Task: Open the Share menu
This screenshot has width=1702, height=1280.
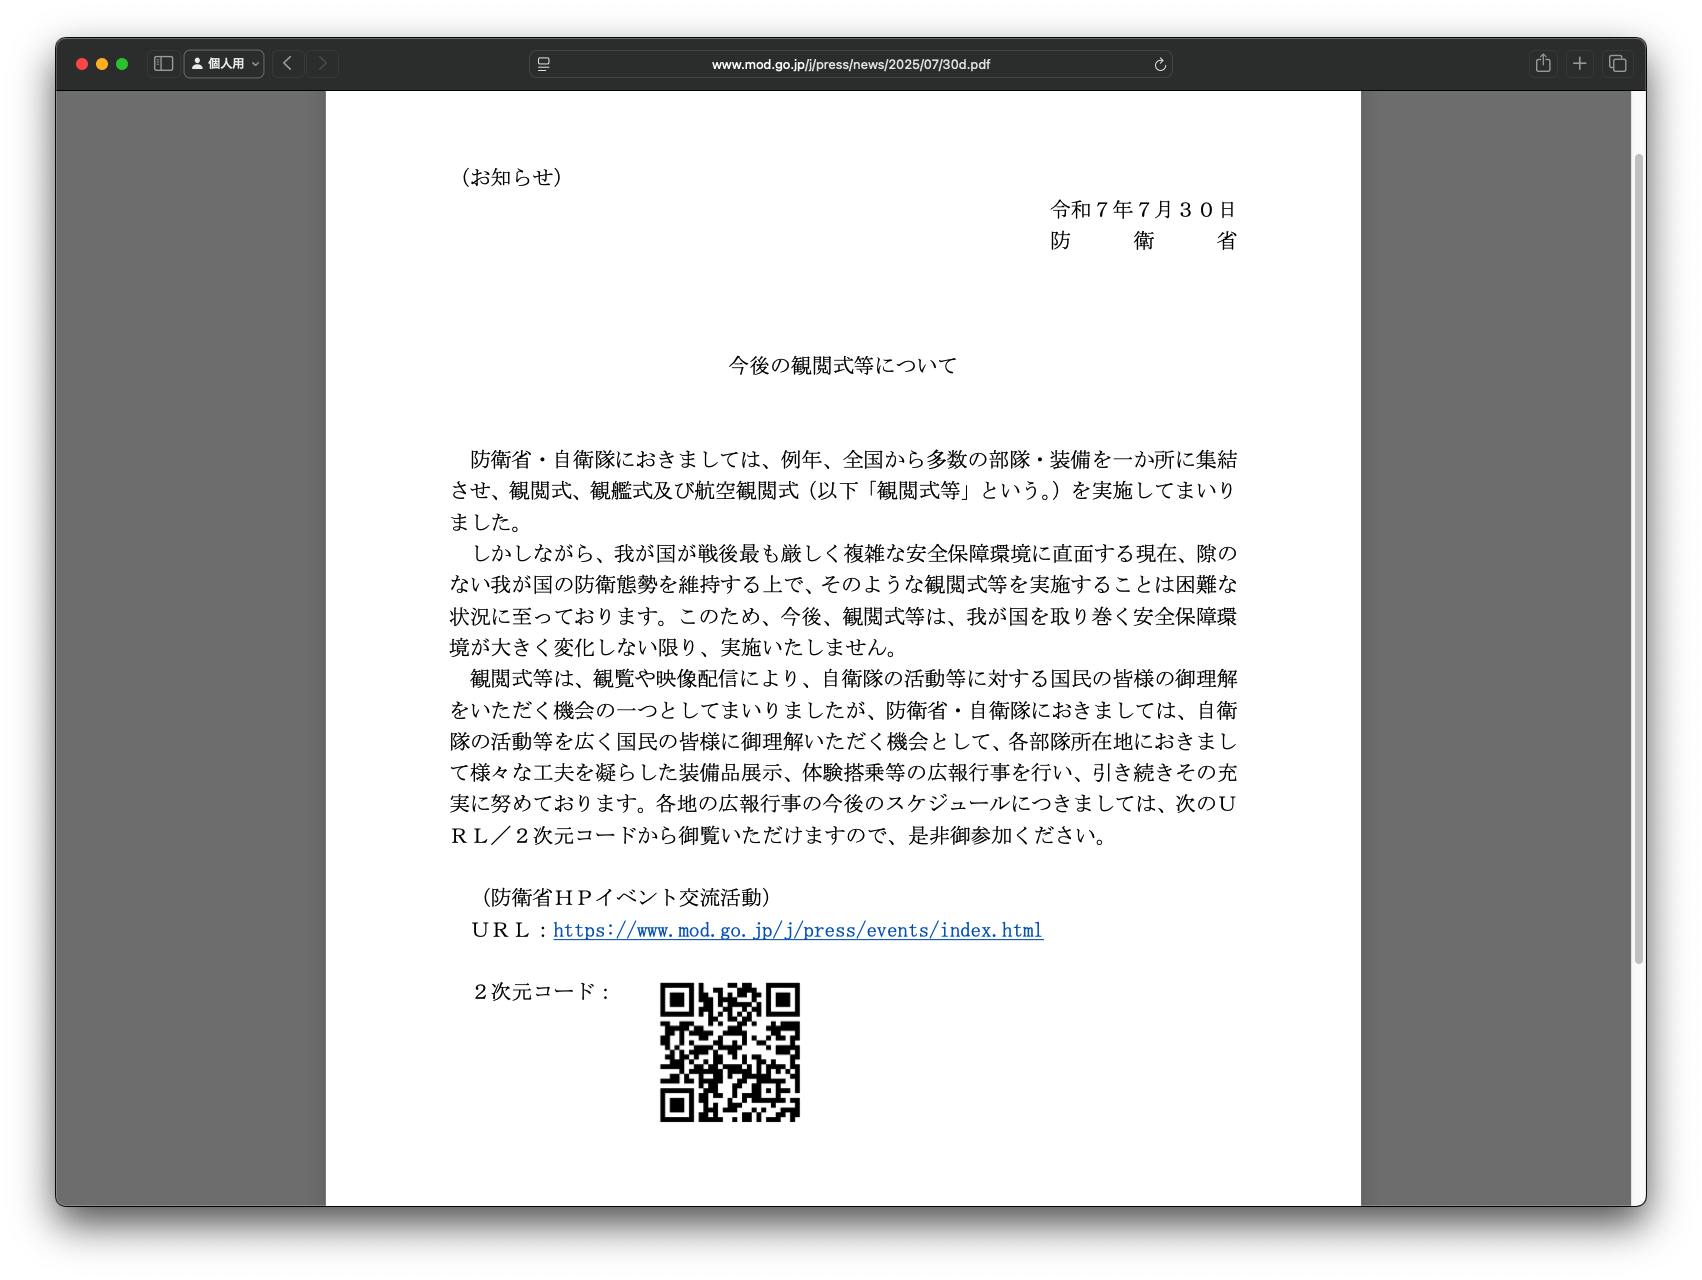Action: point(1543,64)
